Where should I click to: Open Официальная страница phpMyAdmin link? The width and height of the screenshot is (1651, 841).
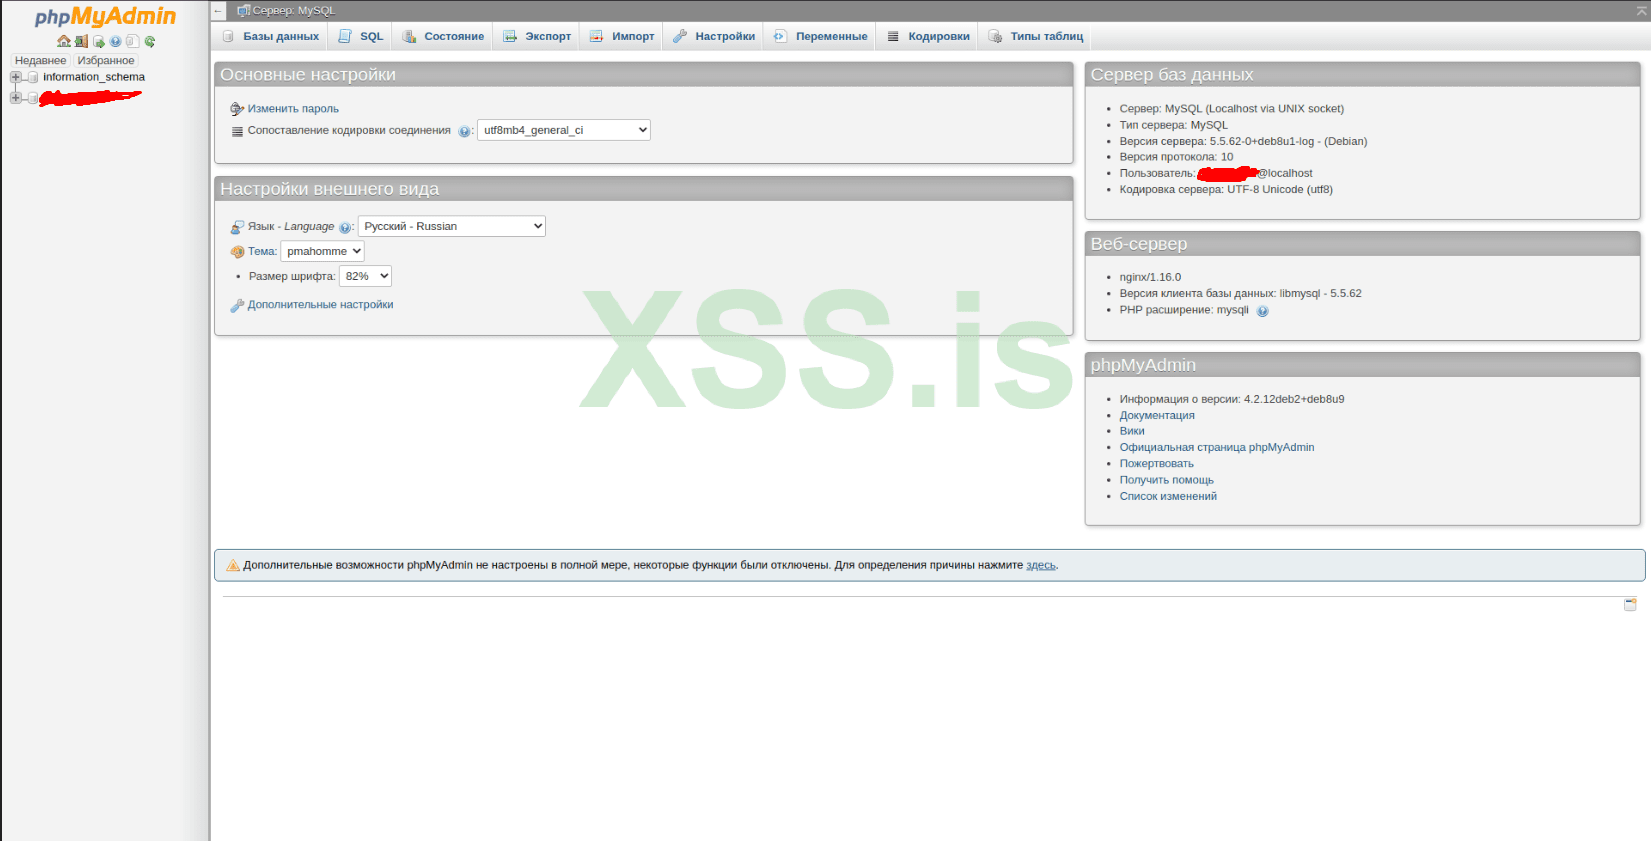(1217, 447)
